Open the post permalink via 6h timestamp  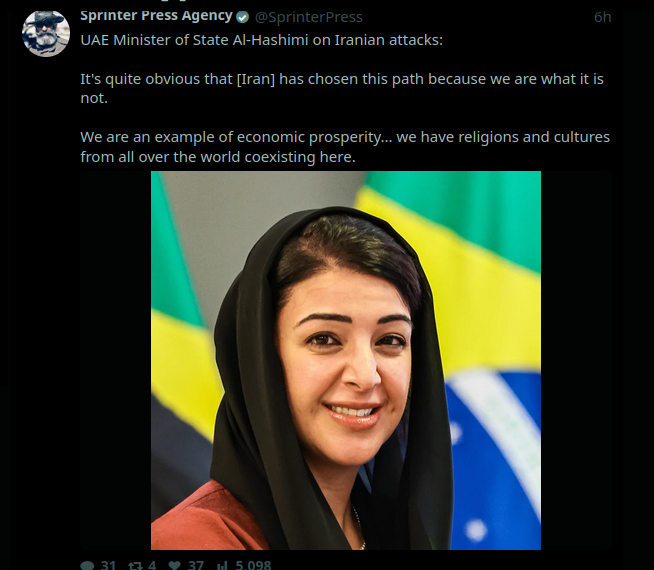tap(603, 17)
